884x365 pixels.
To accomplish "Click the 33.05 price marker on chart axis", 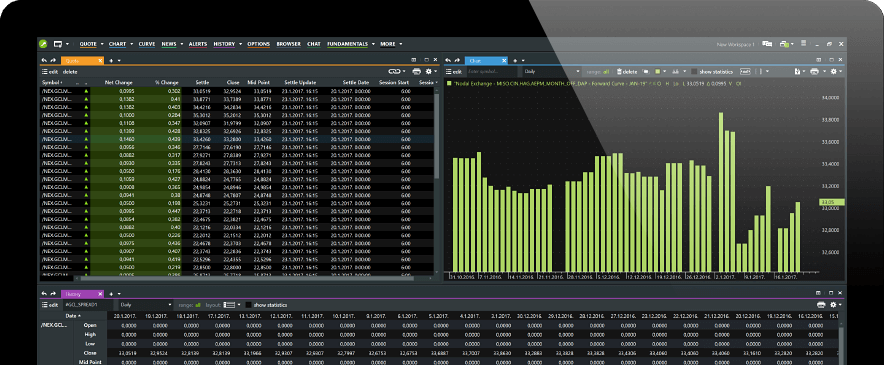I will point(832,202).
